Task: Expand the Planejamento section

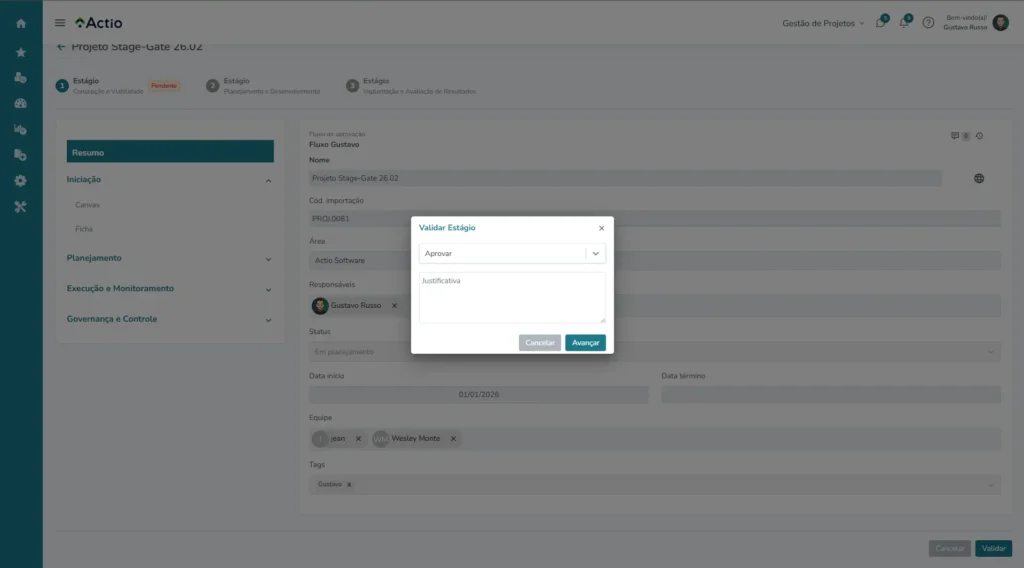Action: 268,258
